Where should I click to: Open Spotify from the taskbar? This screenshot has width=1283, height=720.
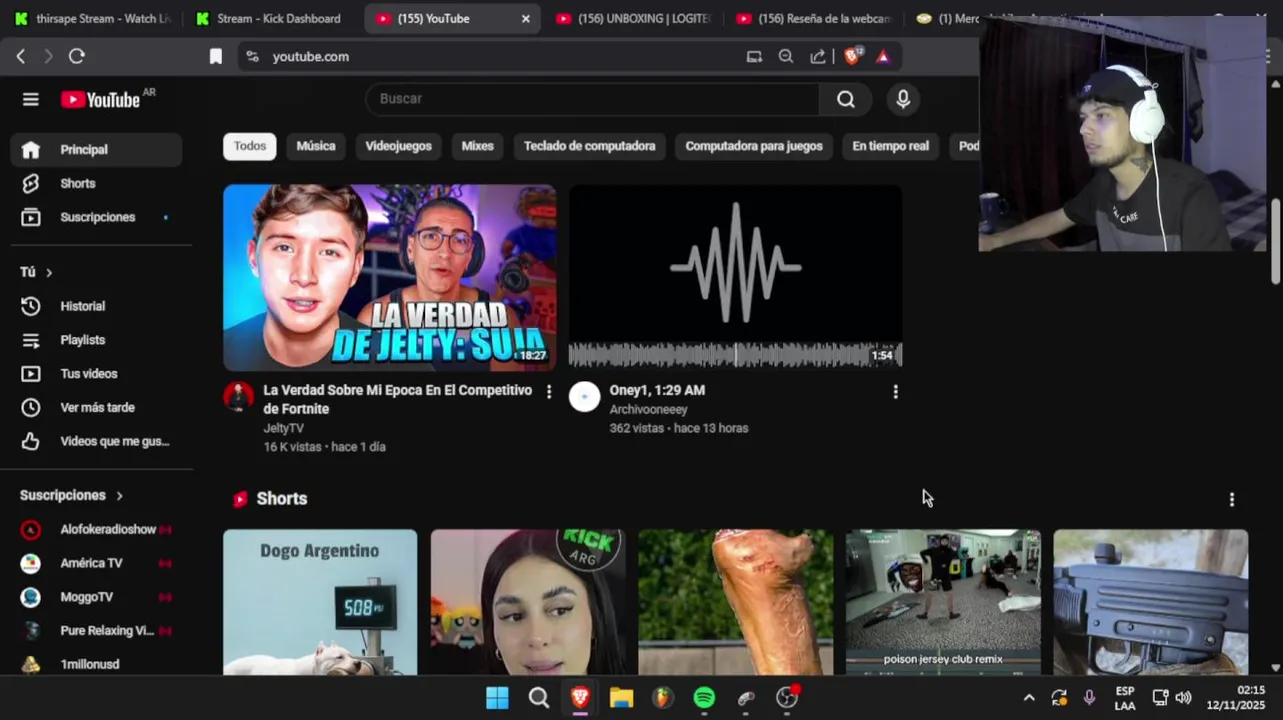click(x=704, y=697)
